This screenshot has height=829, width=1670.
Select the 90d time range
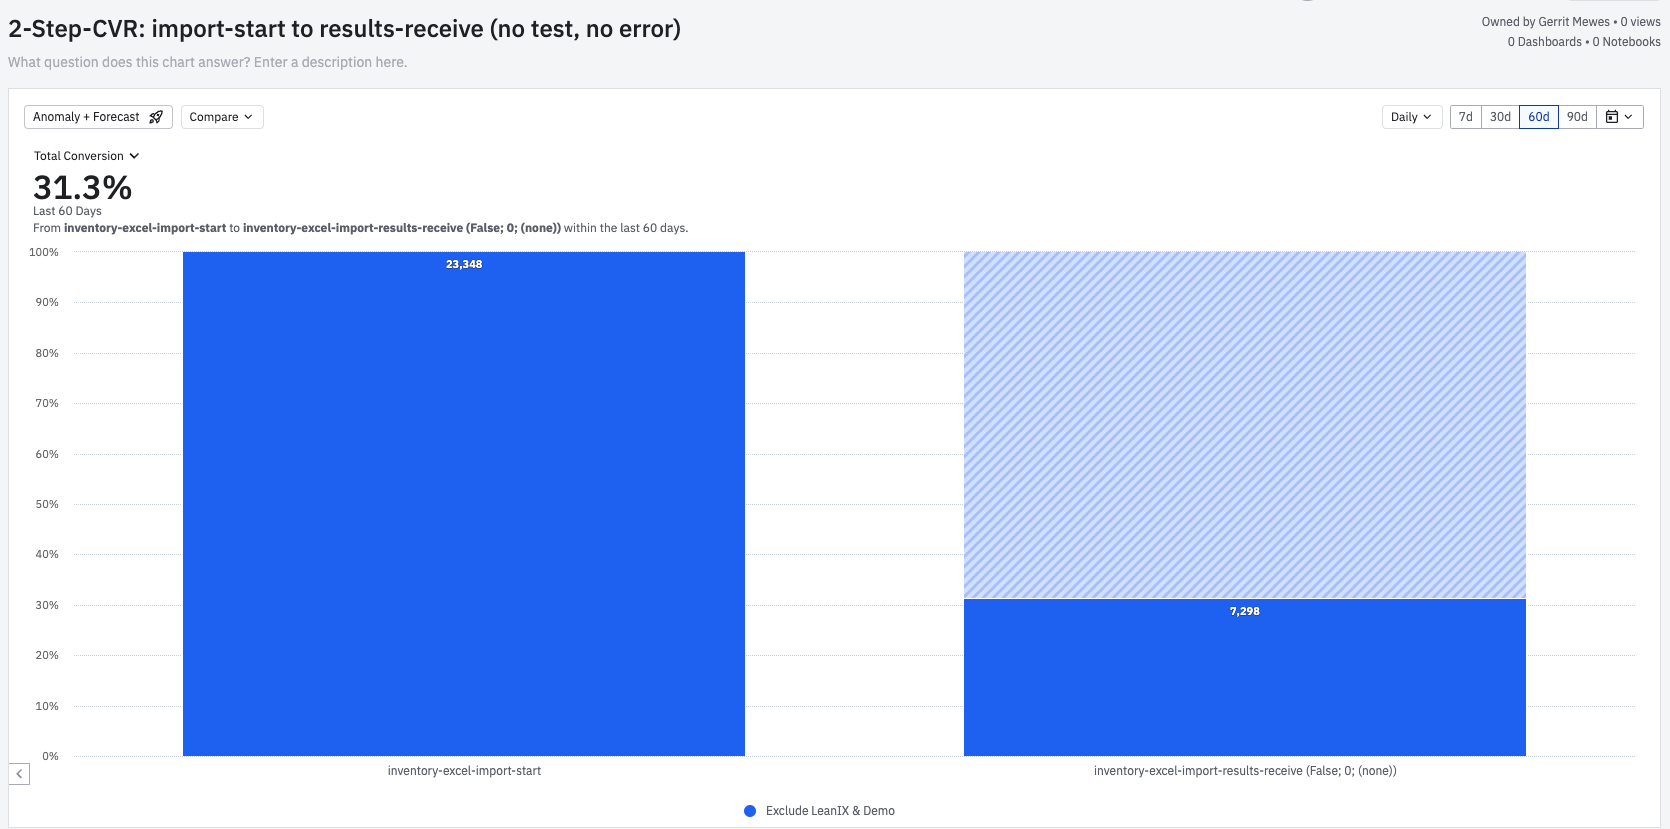1577,117
